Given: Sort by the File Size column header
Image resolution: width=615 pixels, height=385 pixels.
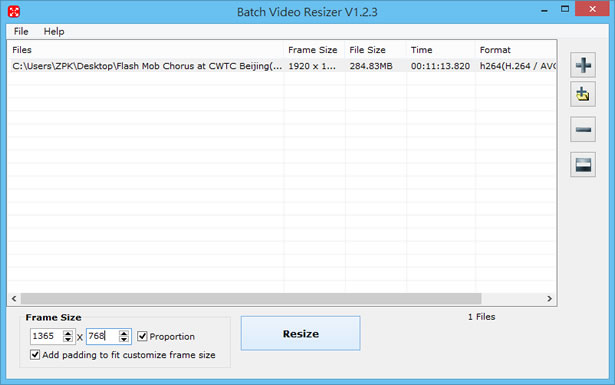Looking at the screenshot, I should [375, 50].
